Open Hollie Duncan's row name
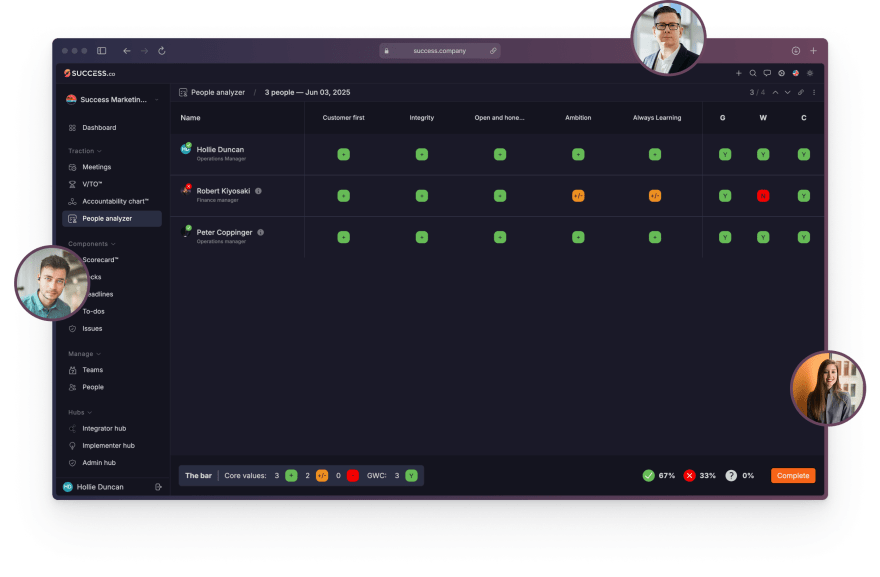This screenshot has height=577, width=880. tap(220, 150)
